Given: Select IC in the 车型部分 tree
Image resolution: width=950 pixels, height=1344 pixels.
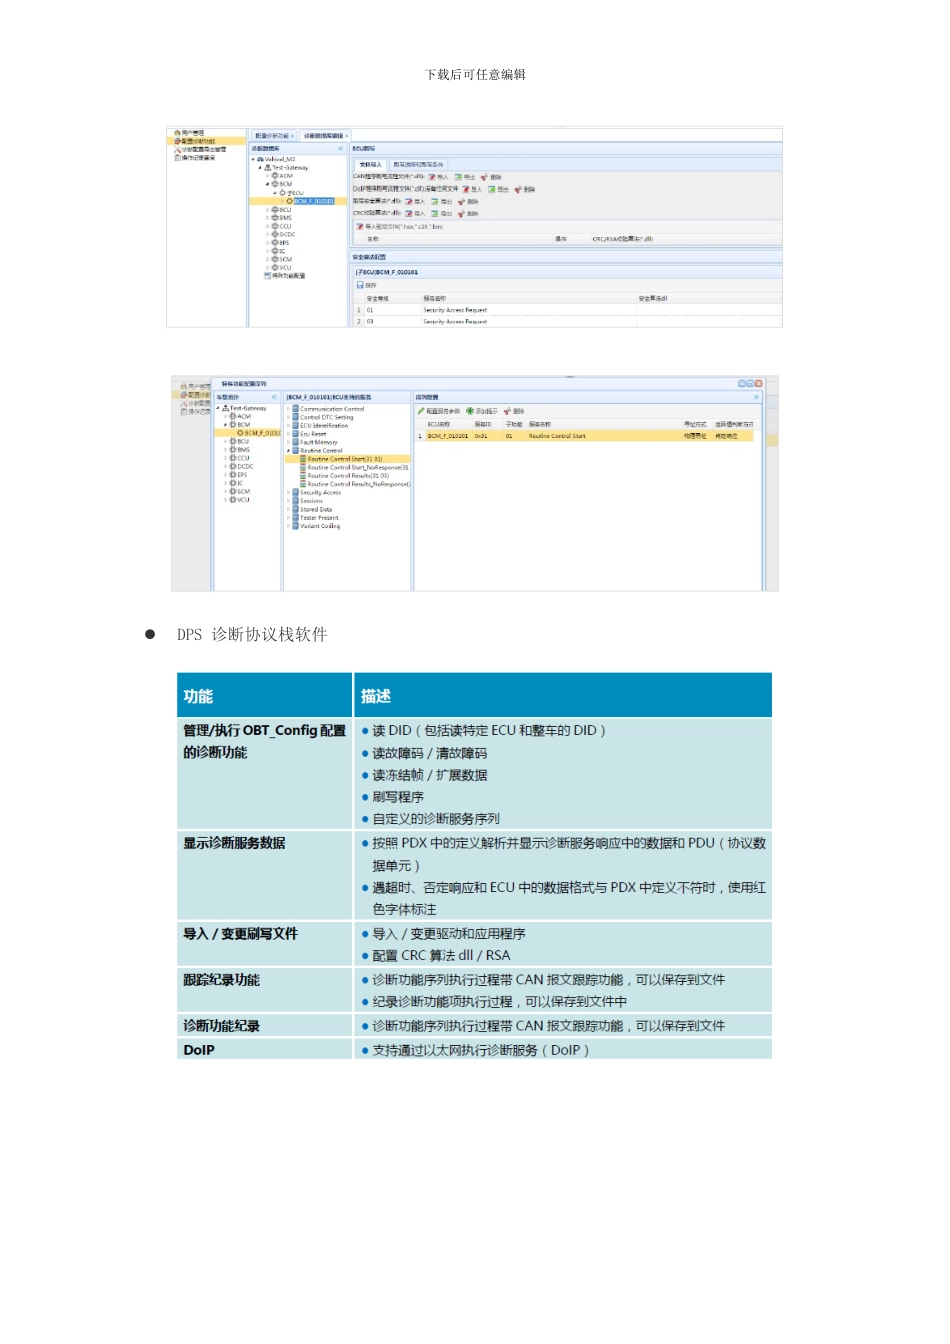Looking at the screenshot, I should click(236, 483).
